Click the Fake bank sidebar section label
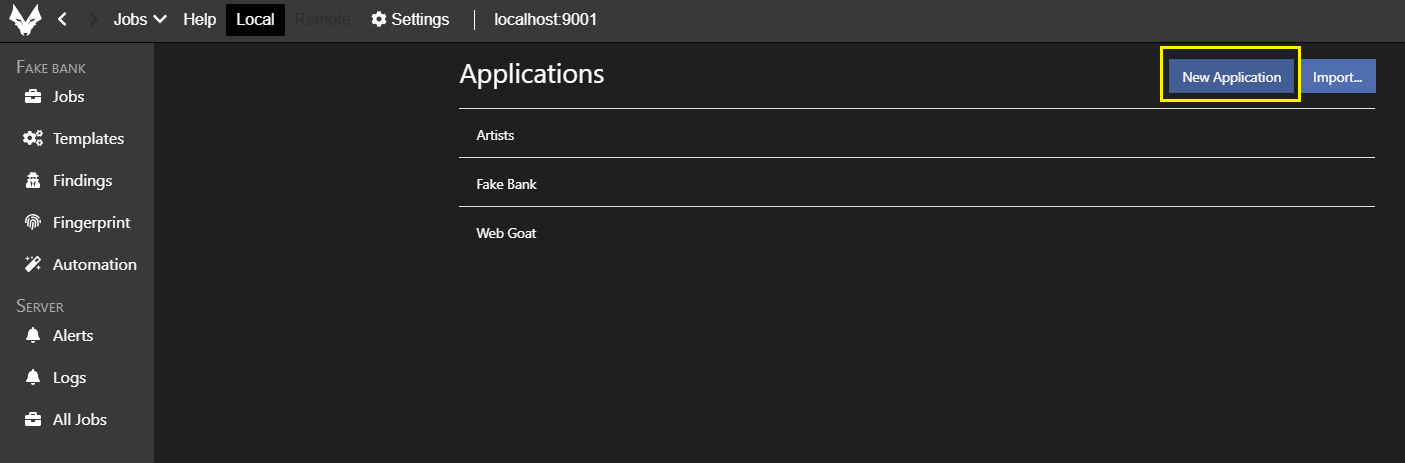The height and width of the screenshot is (463, 1405). (x=51, y=68)
